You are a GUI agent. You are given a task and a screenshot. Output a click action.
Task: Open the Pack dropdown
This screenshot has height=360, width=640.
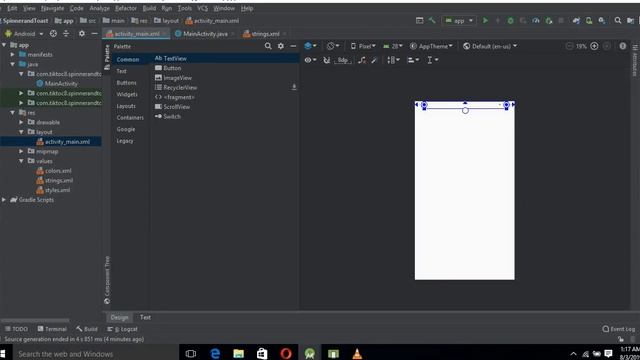point(393,60)
